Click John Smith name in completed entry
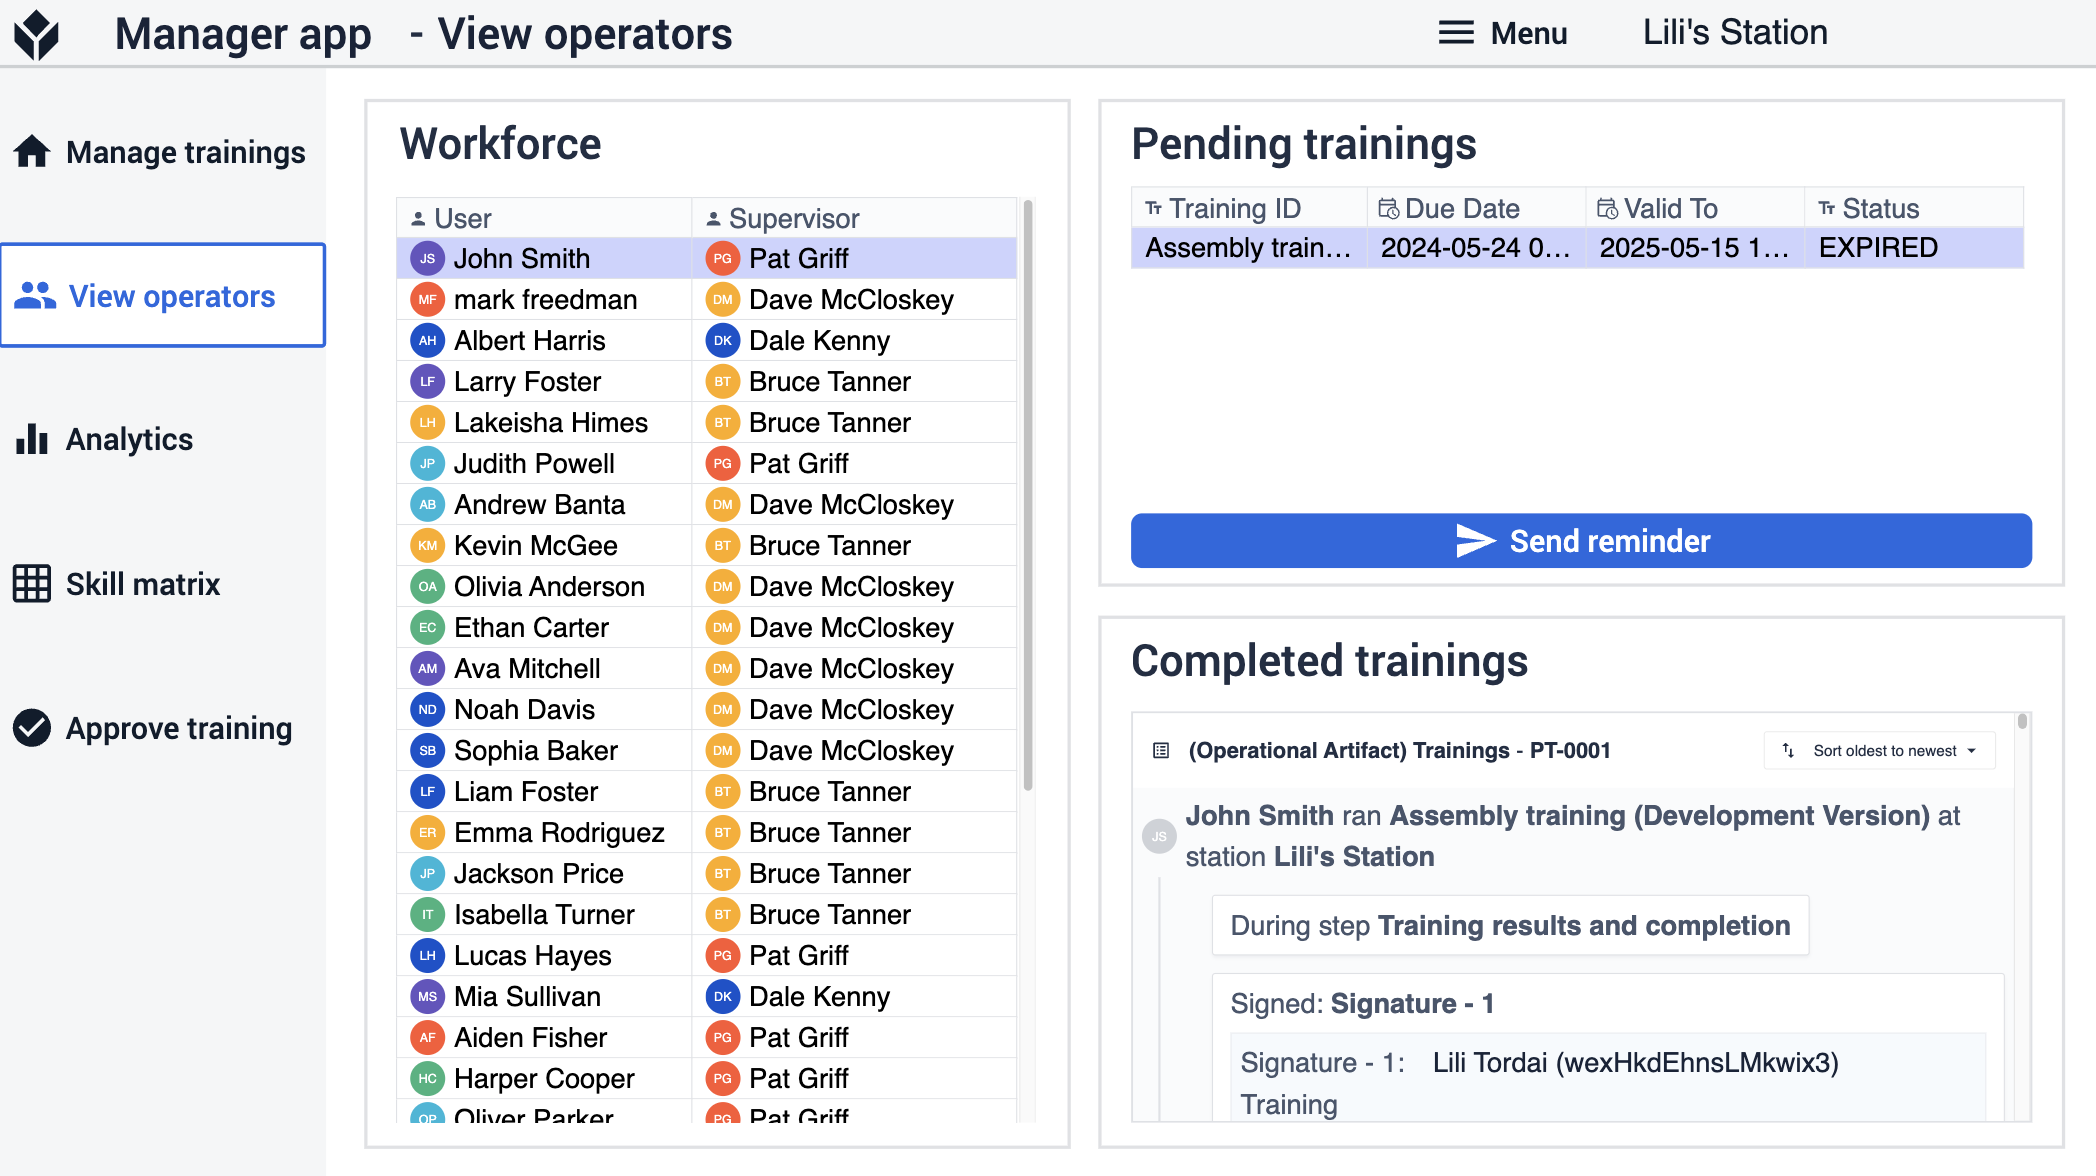Viewport: 2096px width, 1176px height. [1259, 815]
